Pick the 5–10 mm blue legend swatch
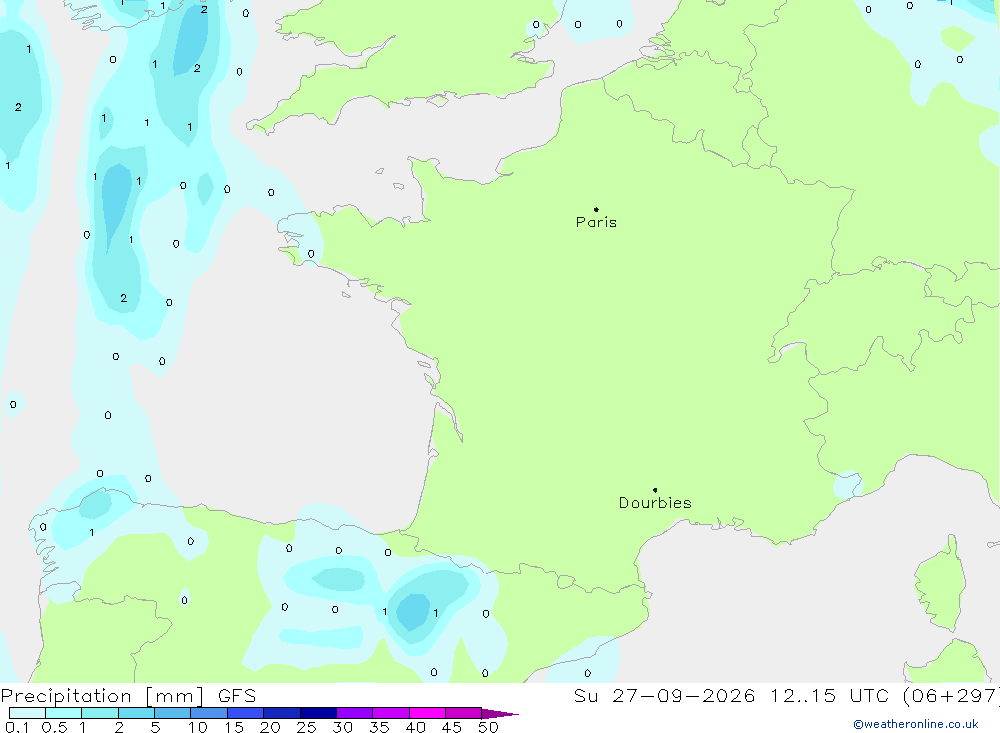The height and width of the screenshot is (733, 1000). tap(172, 713)
